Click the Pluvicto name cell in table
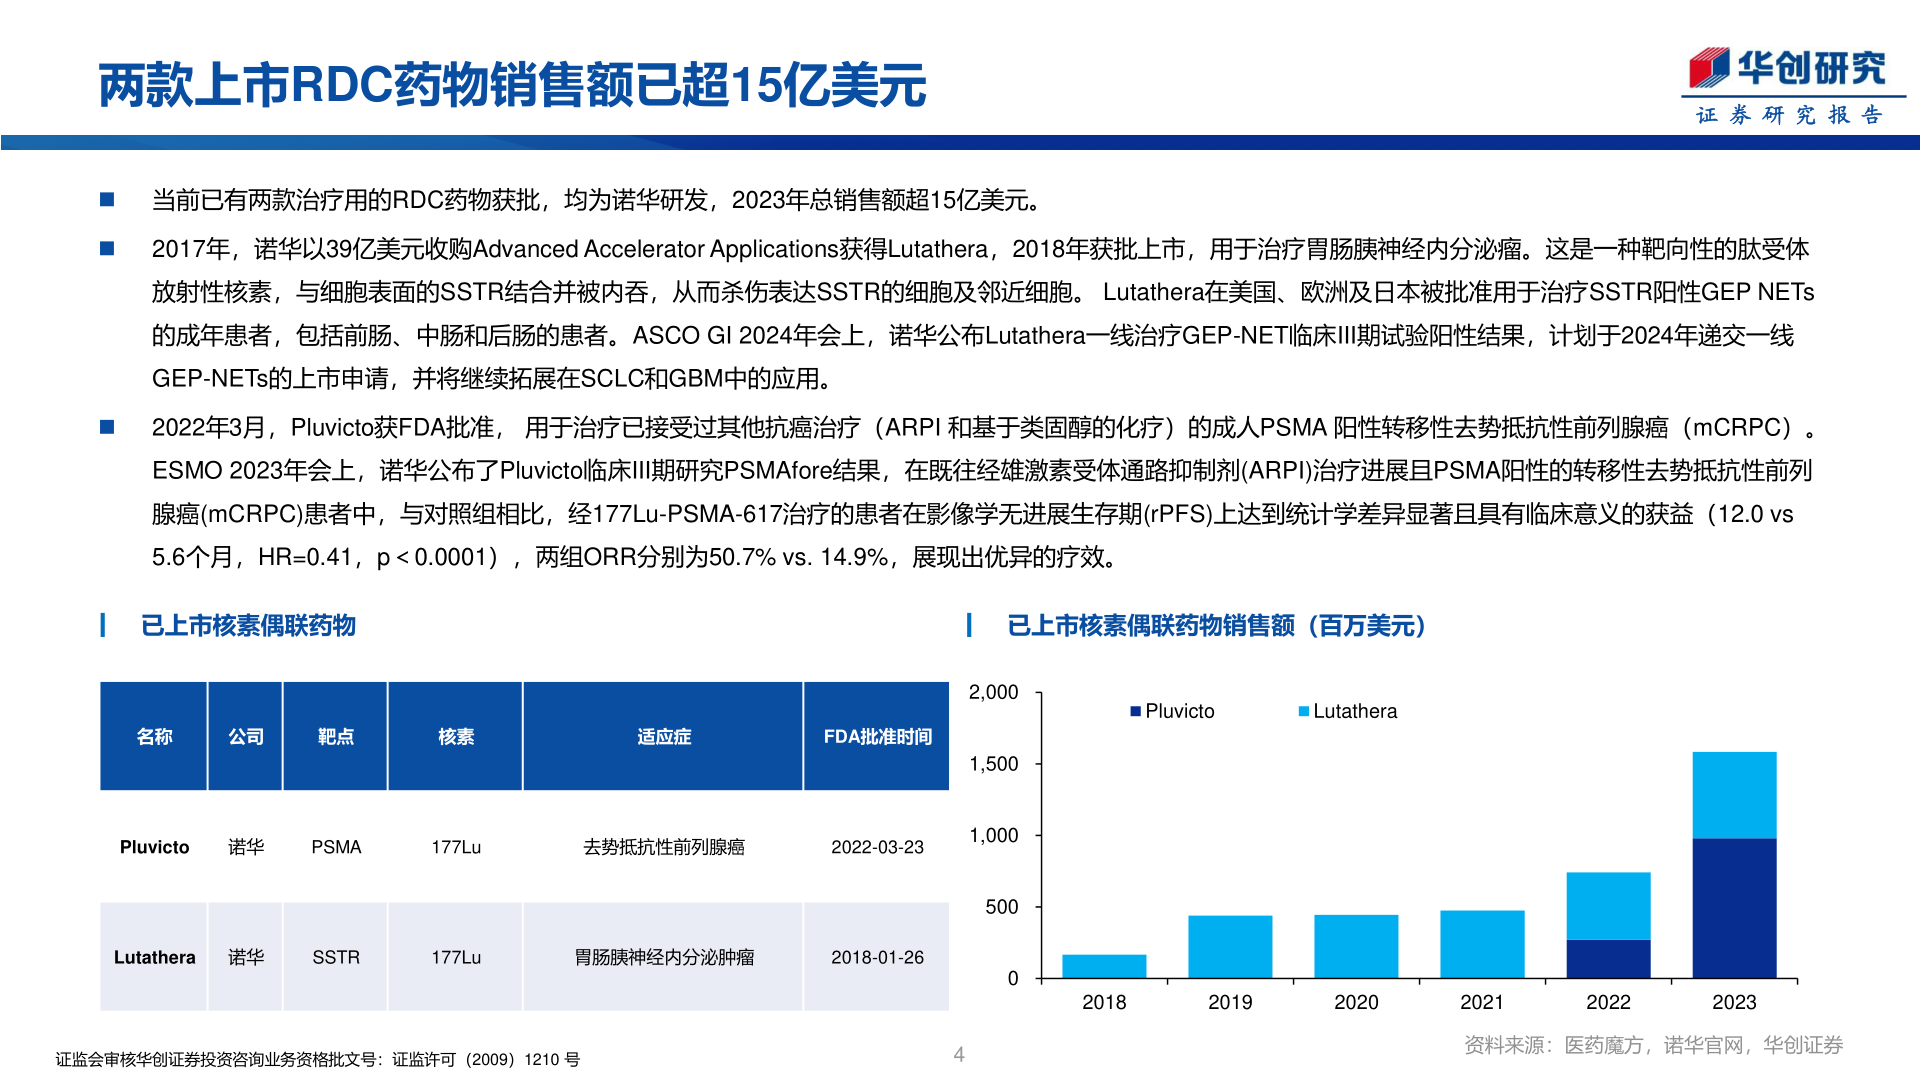This screenshot has height=1080, width=1920. (x=154, y=847)
